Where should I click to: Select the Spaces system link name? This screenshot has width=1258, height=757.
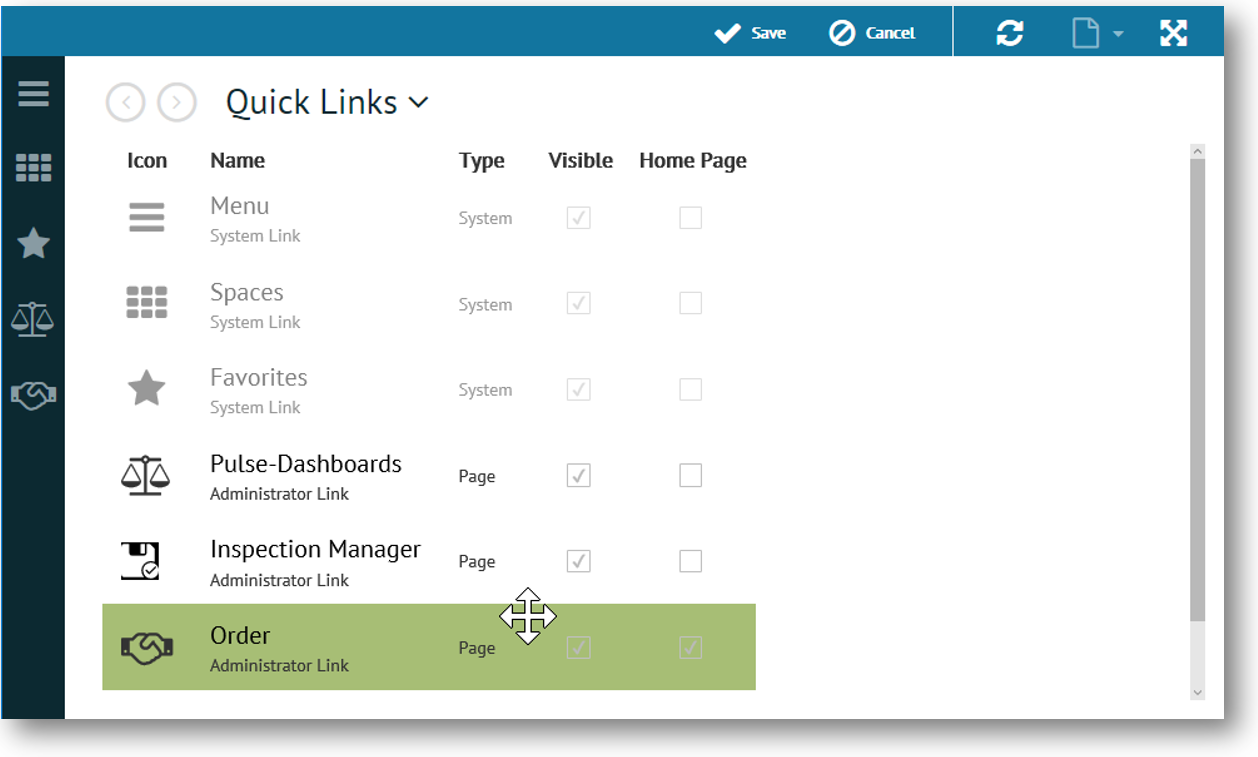[247, 293]
